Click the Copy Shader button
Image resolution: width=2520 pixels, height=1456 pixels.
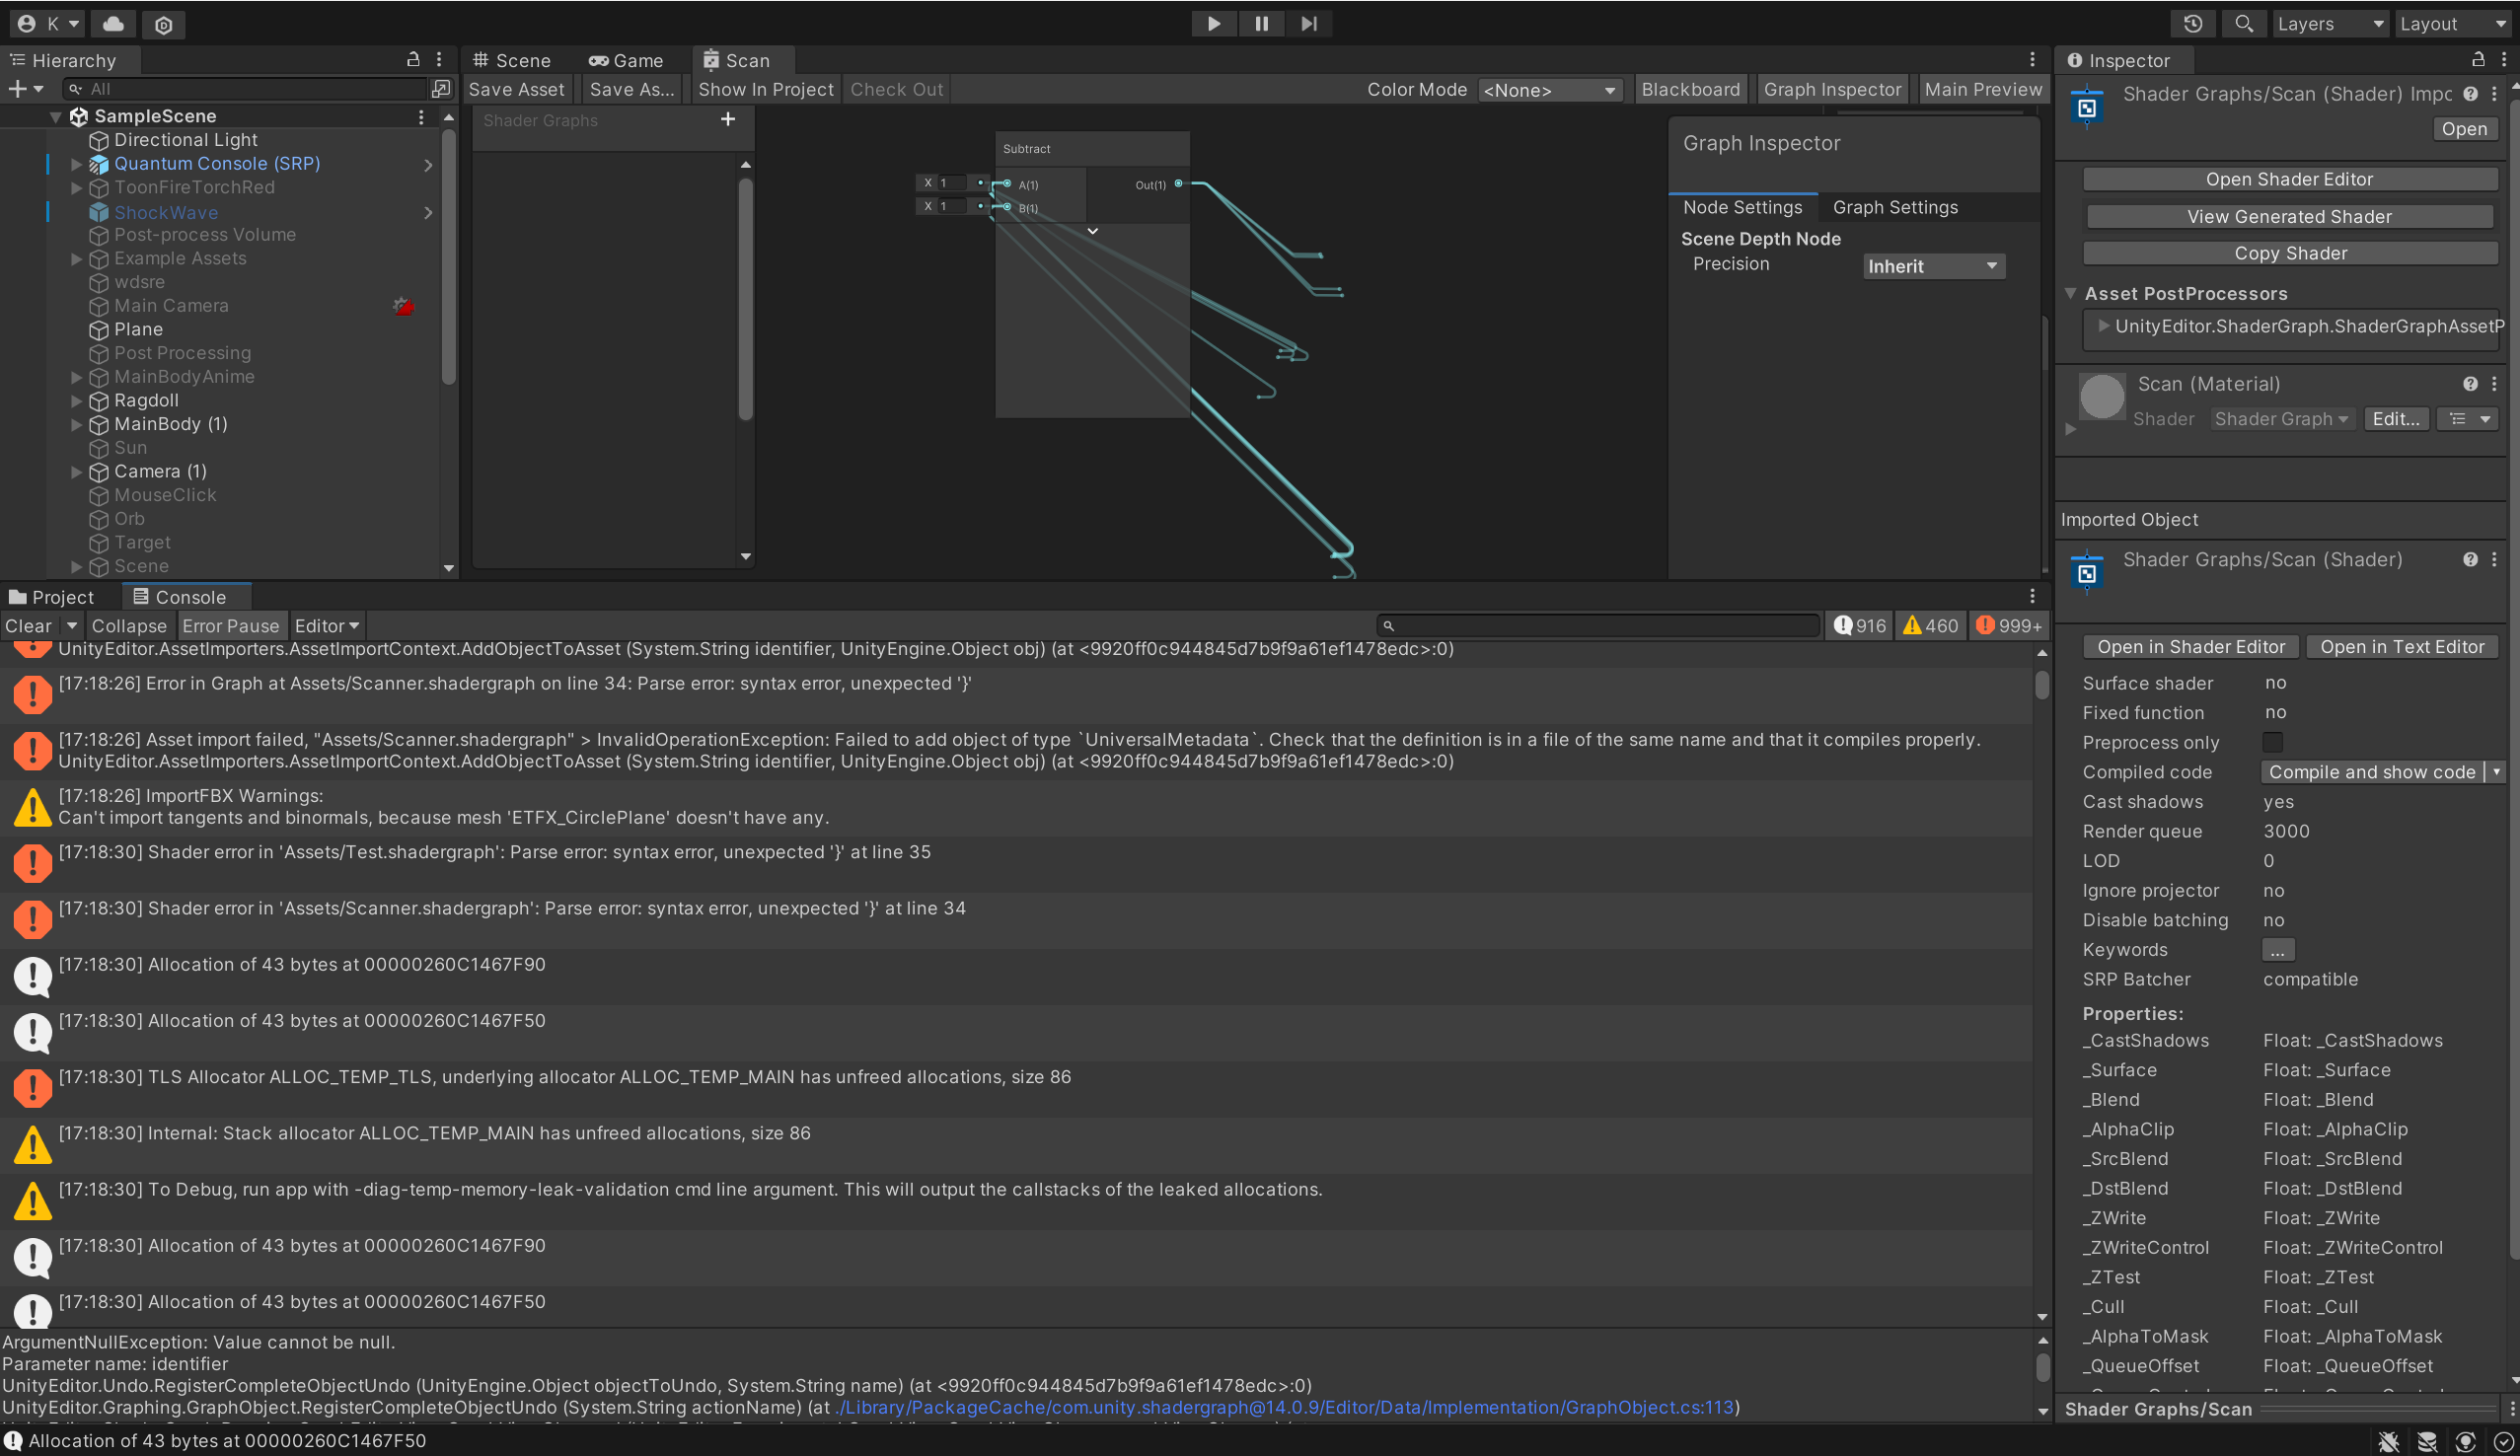click(2288, 252)
